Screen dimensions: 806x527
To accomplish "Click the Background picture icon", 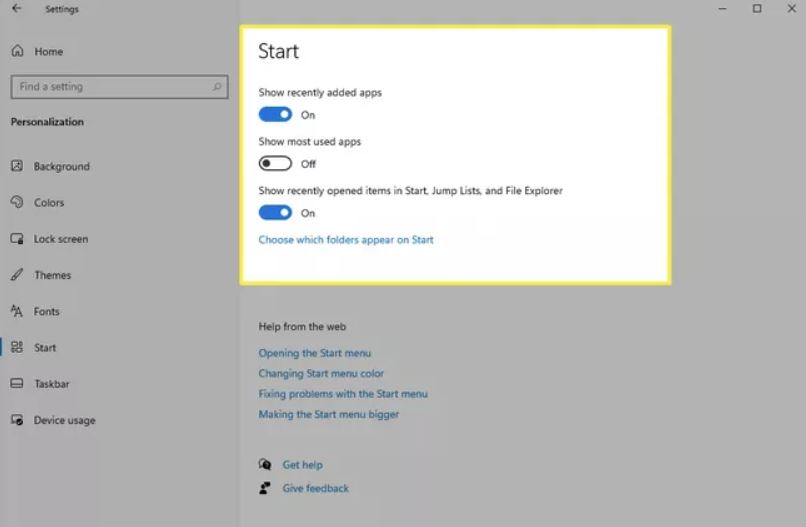I will coord(17,166).
